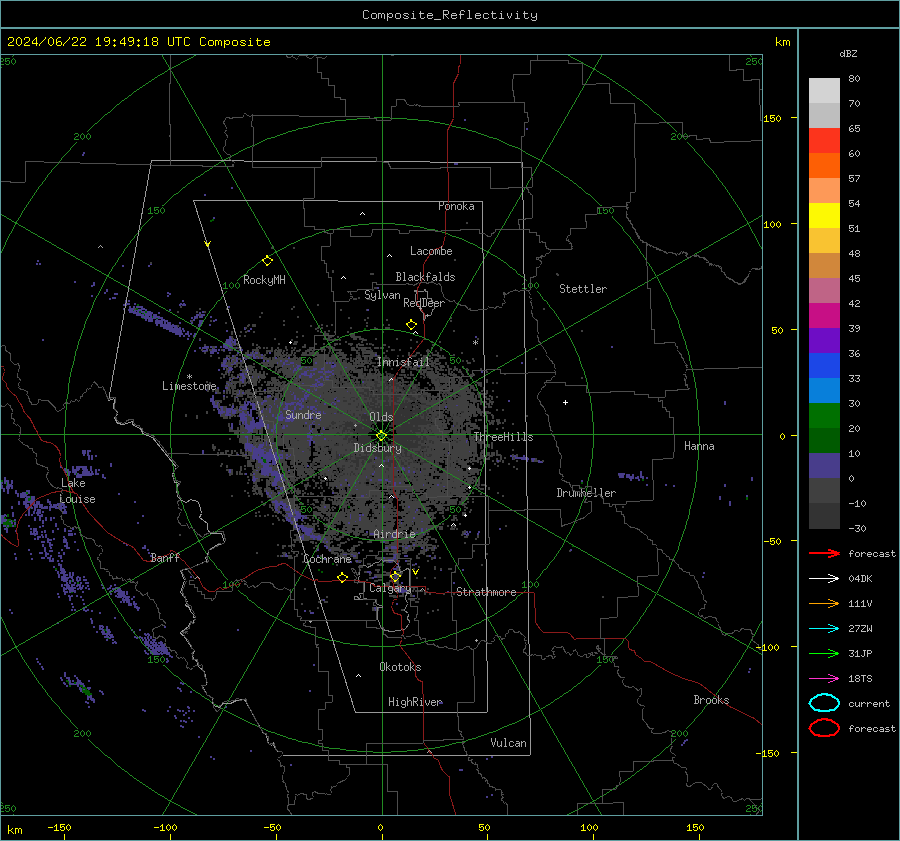Click the Ponoka city label
The image size is (900, 841).
pyautogui.click(x=456, y=206)
